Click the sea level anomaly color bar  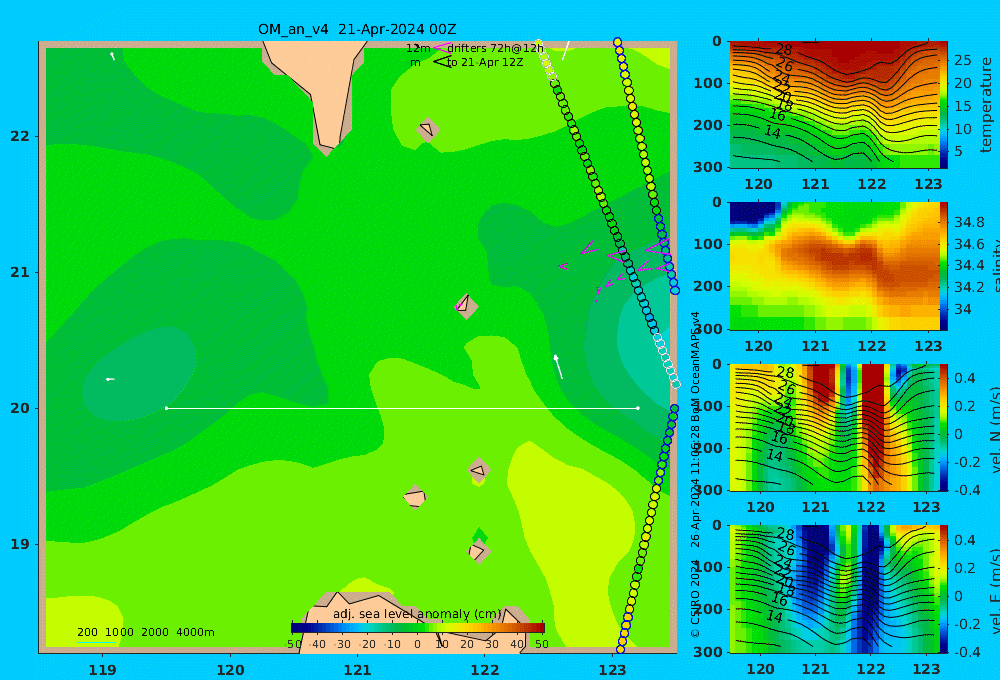click(x=418, y=627)
